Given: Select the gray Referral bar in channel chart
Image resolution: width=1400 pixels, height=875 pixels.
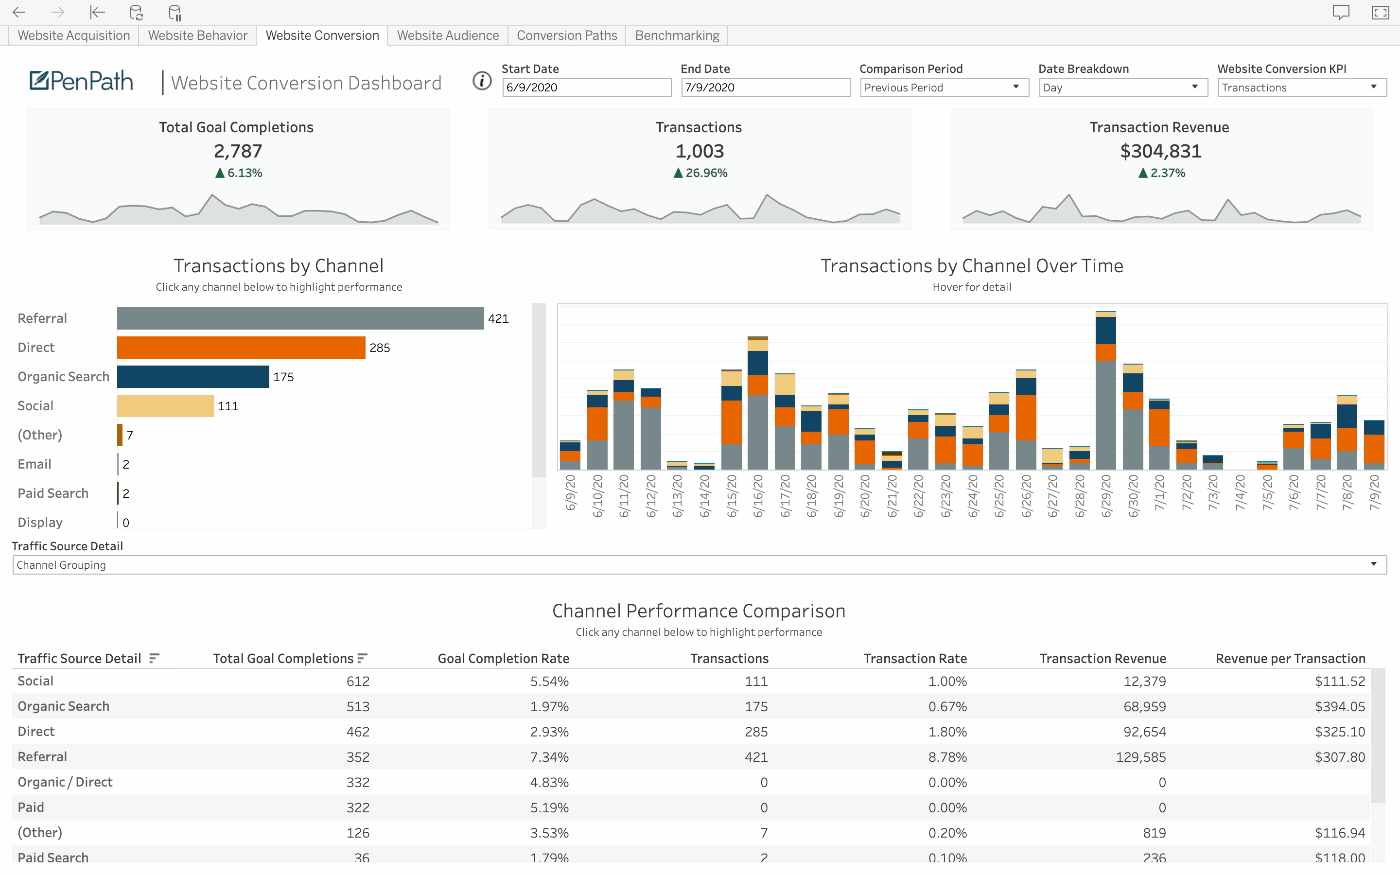Looking at the screenshot, I should [x=300, y=319].
